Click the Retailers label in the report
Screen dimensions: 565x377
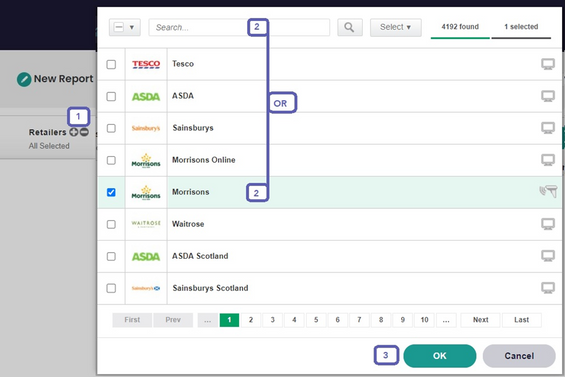tap(48, 132)
